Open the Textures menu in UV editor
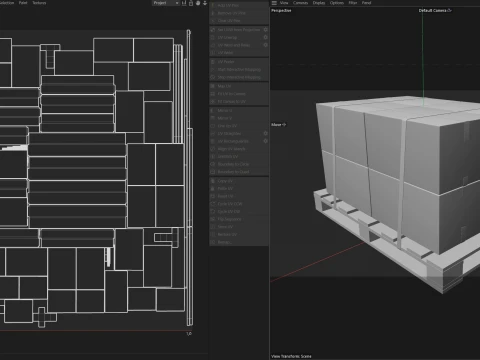The width and height of the screenshot is (480, 360). click(x=39, y=3)
